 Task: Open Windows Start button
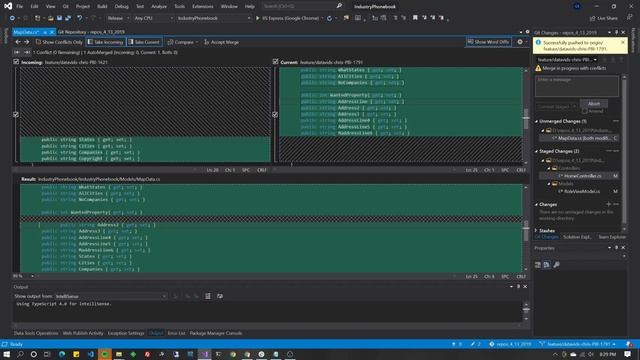pyautogui.click(x=7, y=354)
